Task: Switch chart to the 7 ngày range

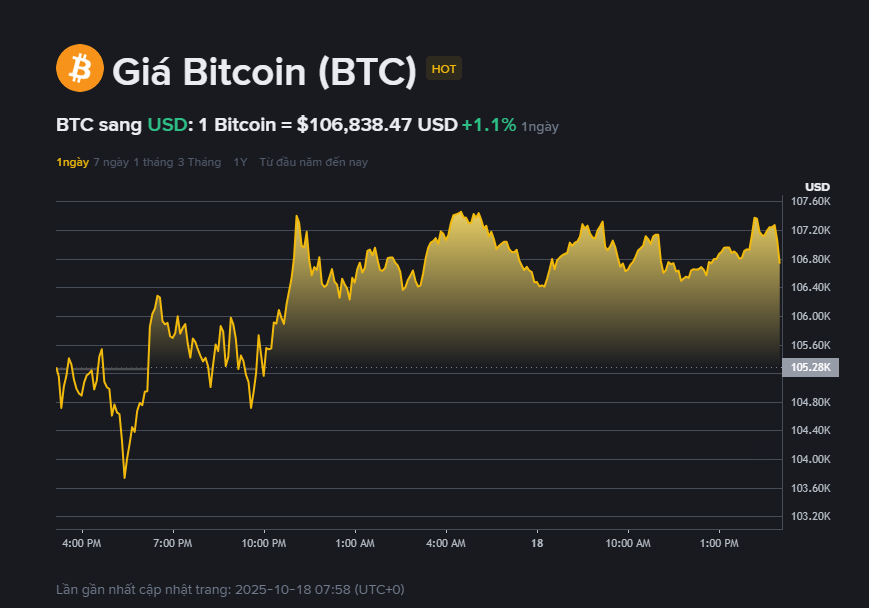Action: pos(111,162)
